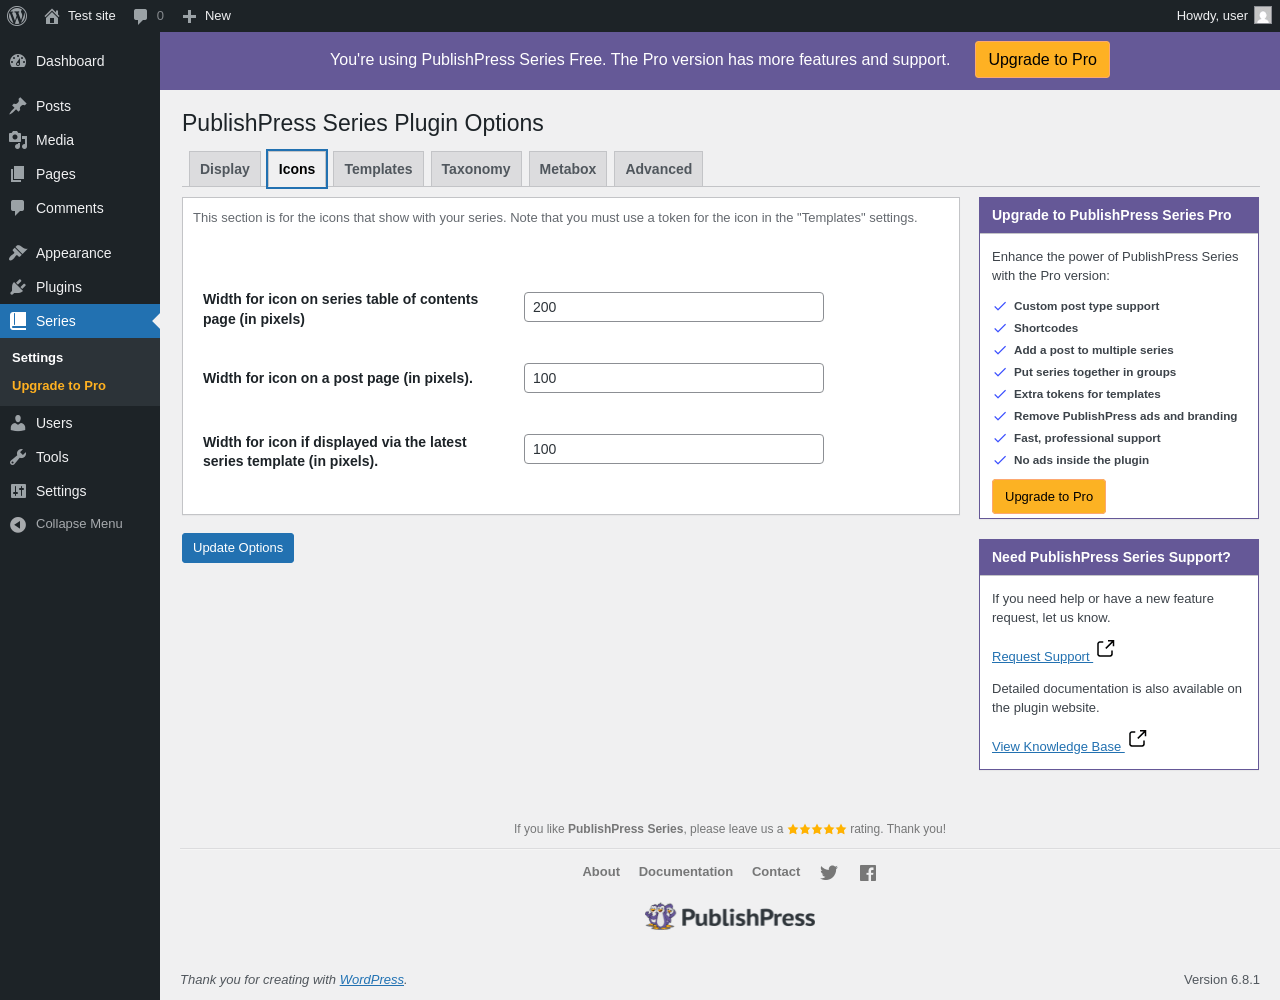1280x1000 pixels.
Task: Open the Howdy, user account menu
Action: point(1212,16)
